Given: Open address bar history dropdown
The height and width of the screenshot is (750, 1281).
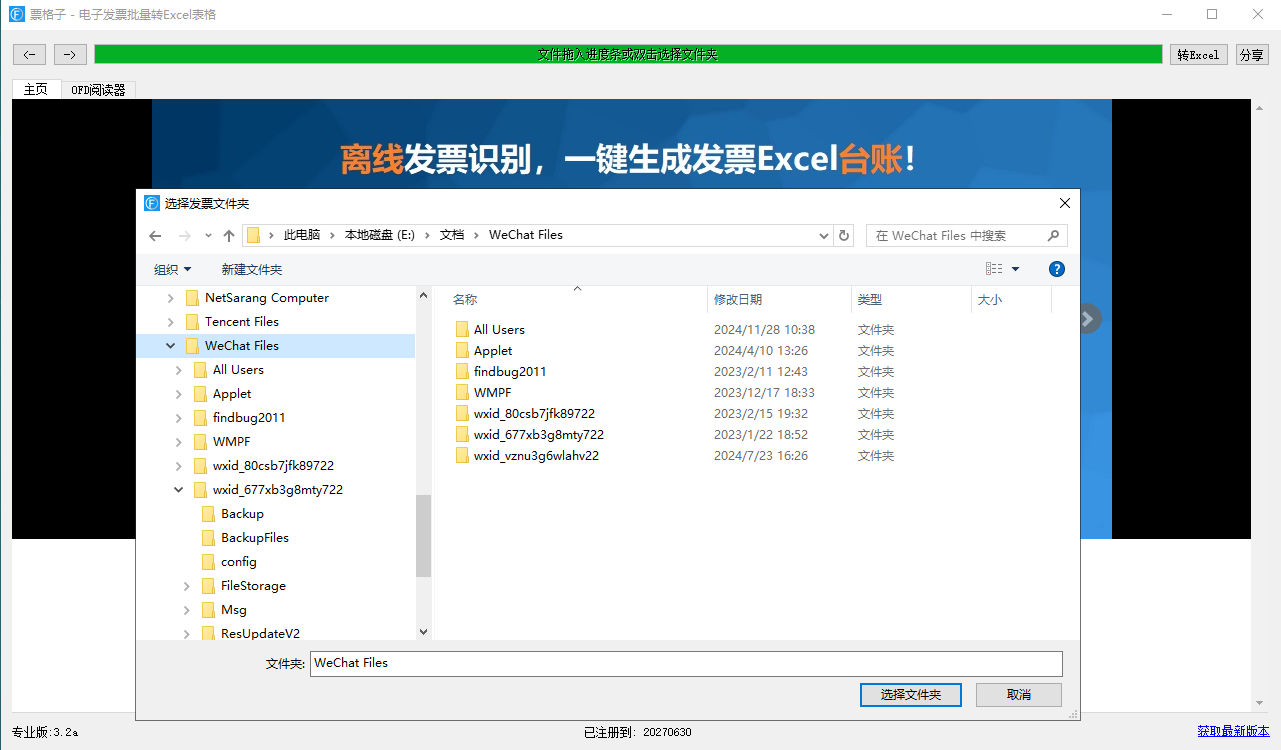Looking at the screenshot, I should [824, 236].
